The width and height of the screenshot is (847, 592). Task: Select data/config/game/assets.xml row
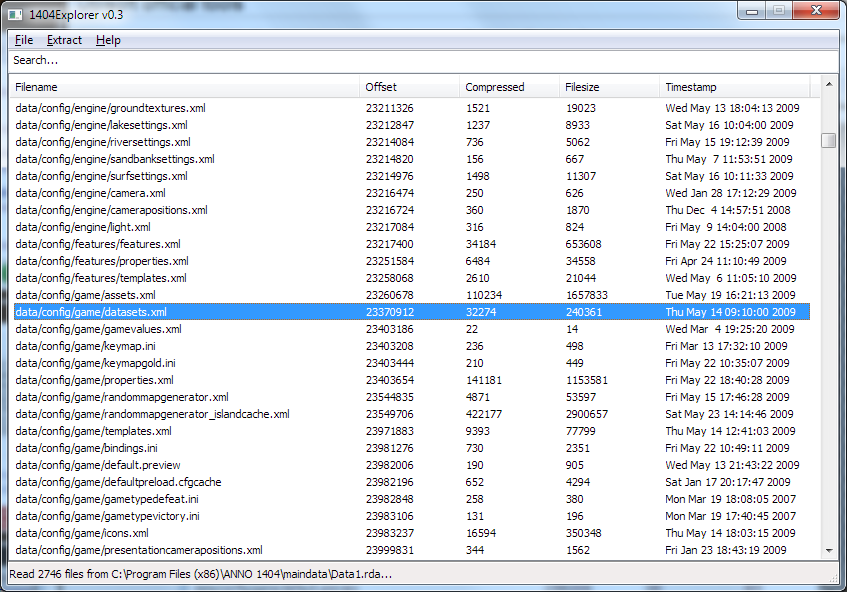412,295
